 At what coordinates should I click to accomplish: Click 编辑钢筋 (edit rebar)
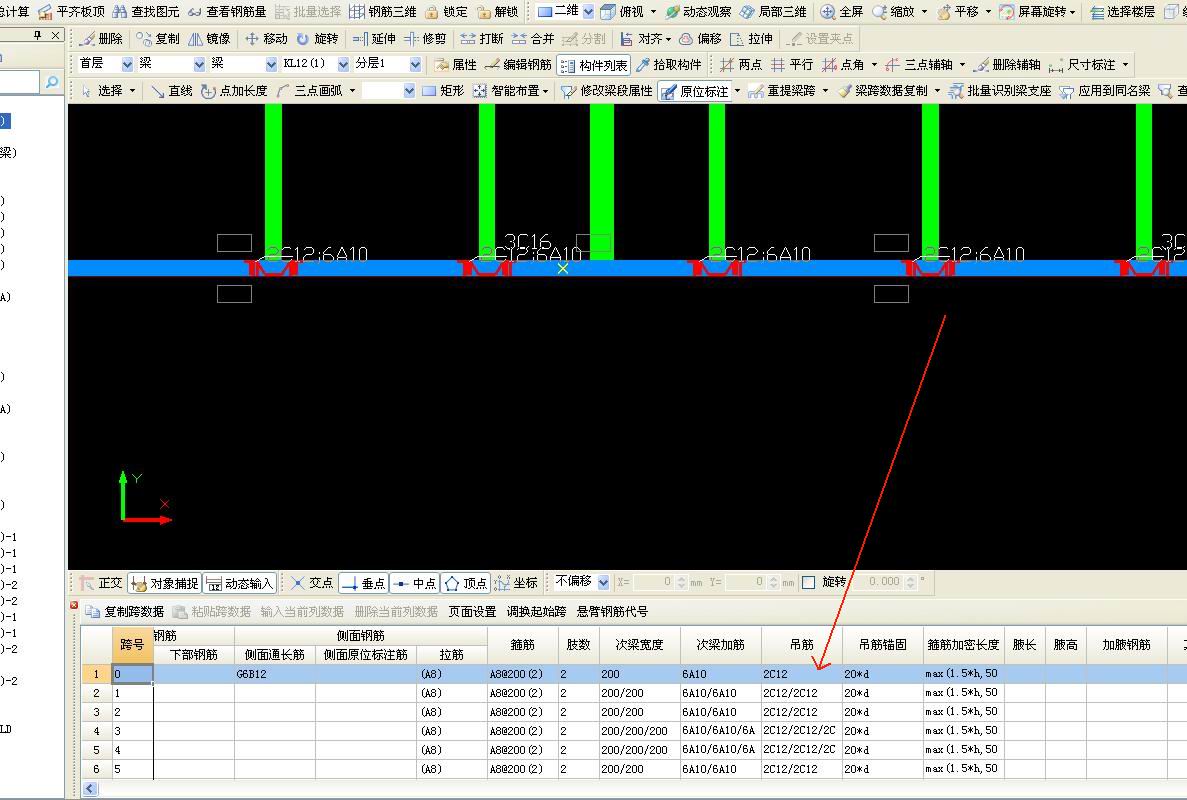518,65
